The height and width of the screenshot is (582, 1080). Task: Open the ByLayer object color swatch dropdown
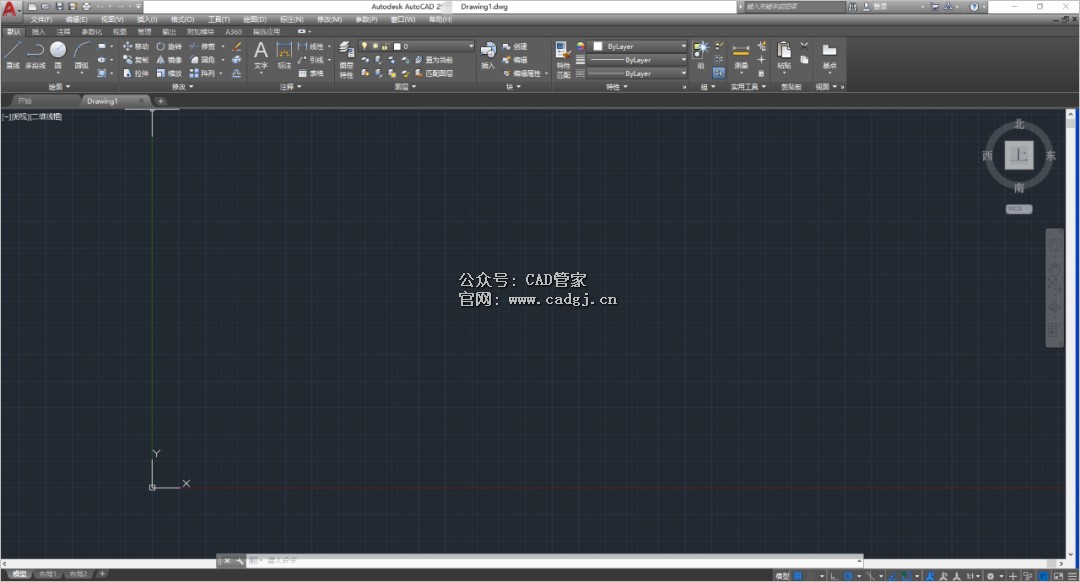pyautogui.click(x=637, y=46)
